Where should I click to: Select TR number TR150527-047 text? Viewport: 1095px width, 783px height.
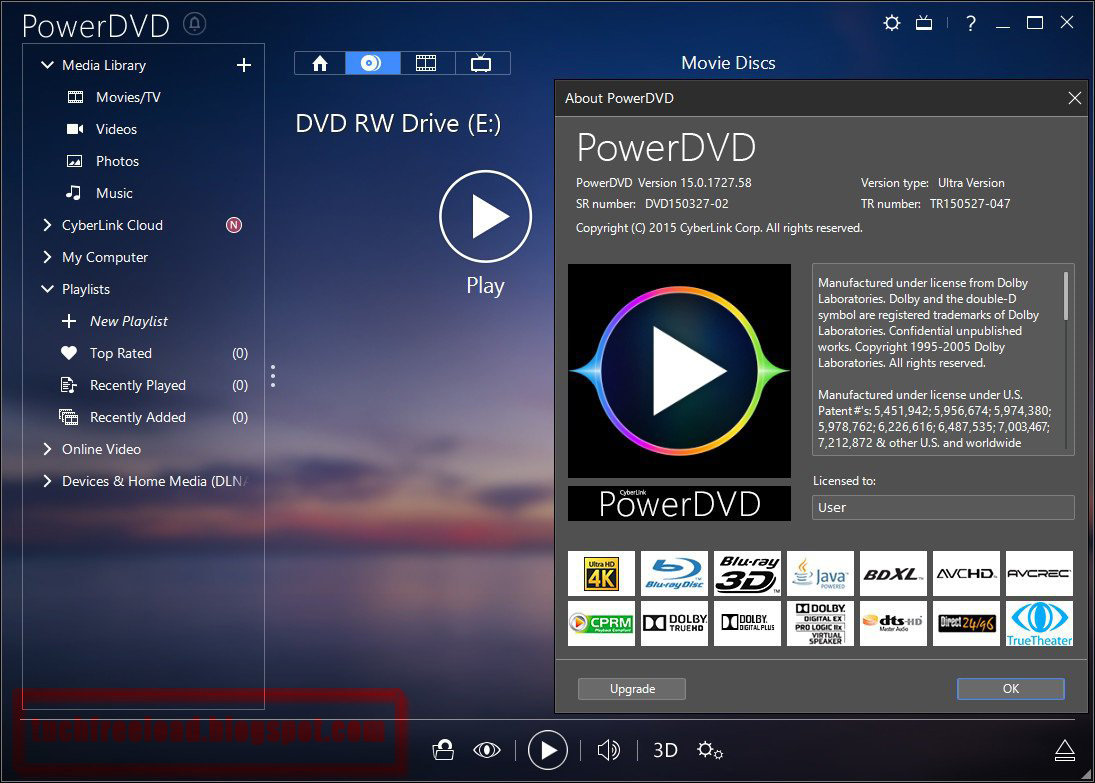point(970,204)
